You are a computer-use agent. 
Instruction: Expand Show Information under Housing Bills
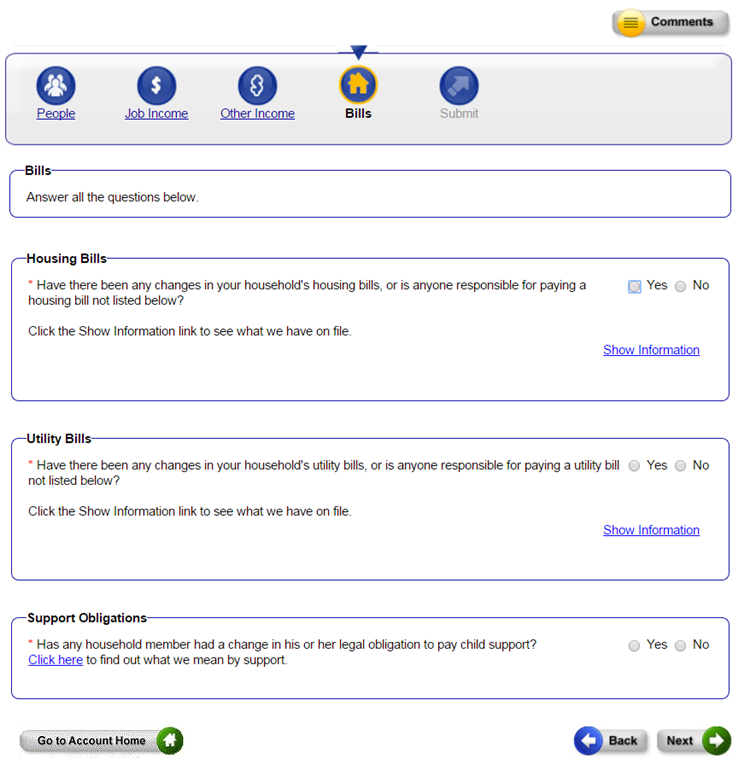[651, 350]
